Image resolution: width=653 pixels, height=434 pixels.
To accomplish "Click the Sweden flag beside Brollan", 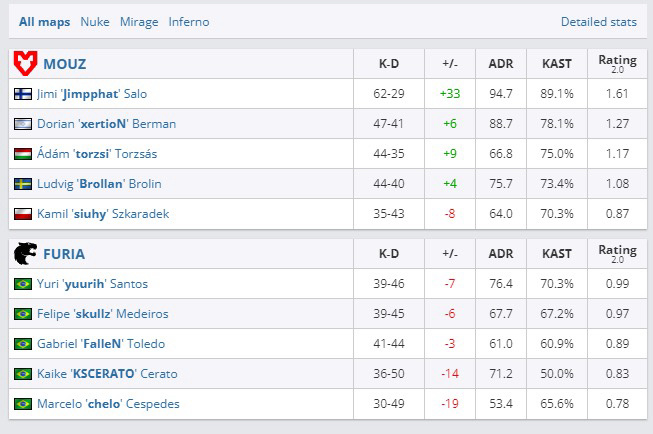I will coord(23,184).
